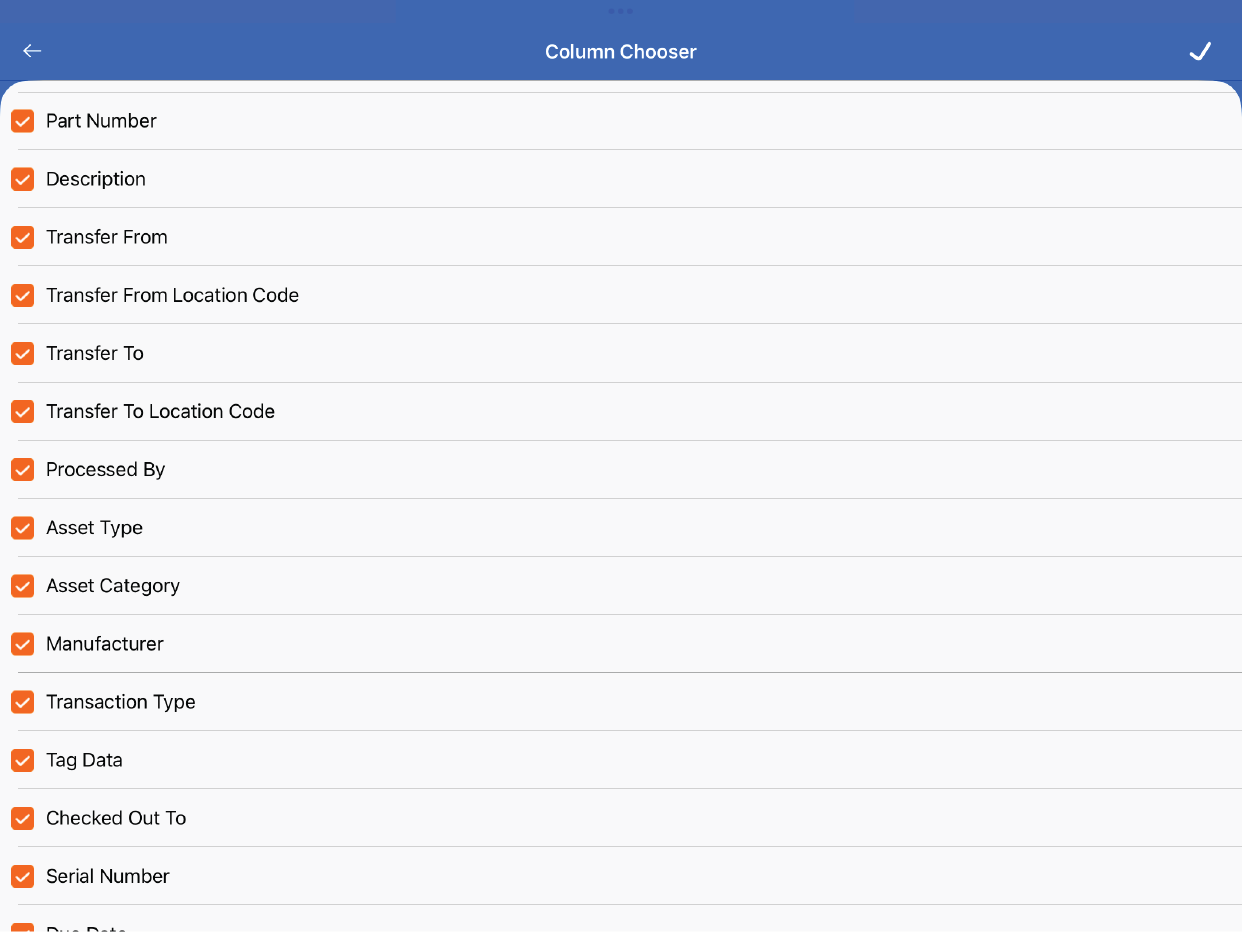Toggle the Manufacturer checkbox
The image size is (1242, 934).
pyautogui.click(x=22, y=643)
